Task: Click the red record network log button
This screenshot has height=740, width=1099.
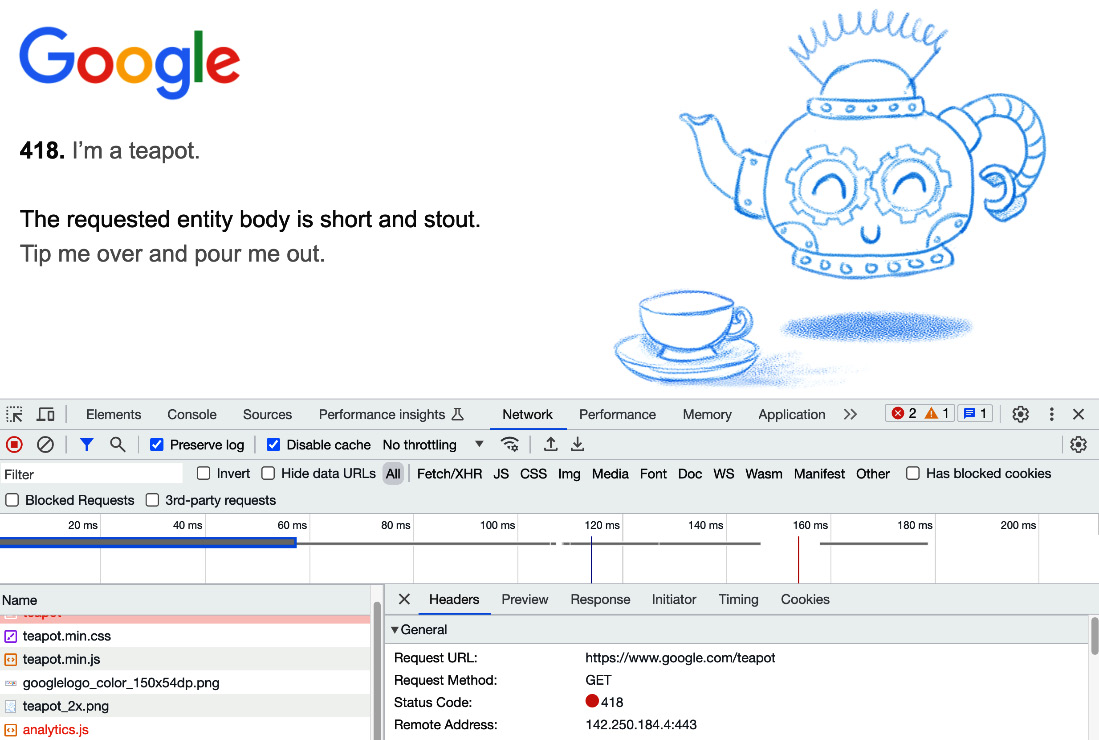Action: click(x=14, y=444)
